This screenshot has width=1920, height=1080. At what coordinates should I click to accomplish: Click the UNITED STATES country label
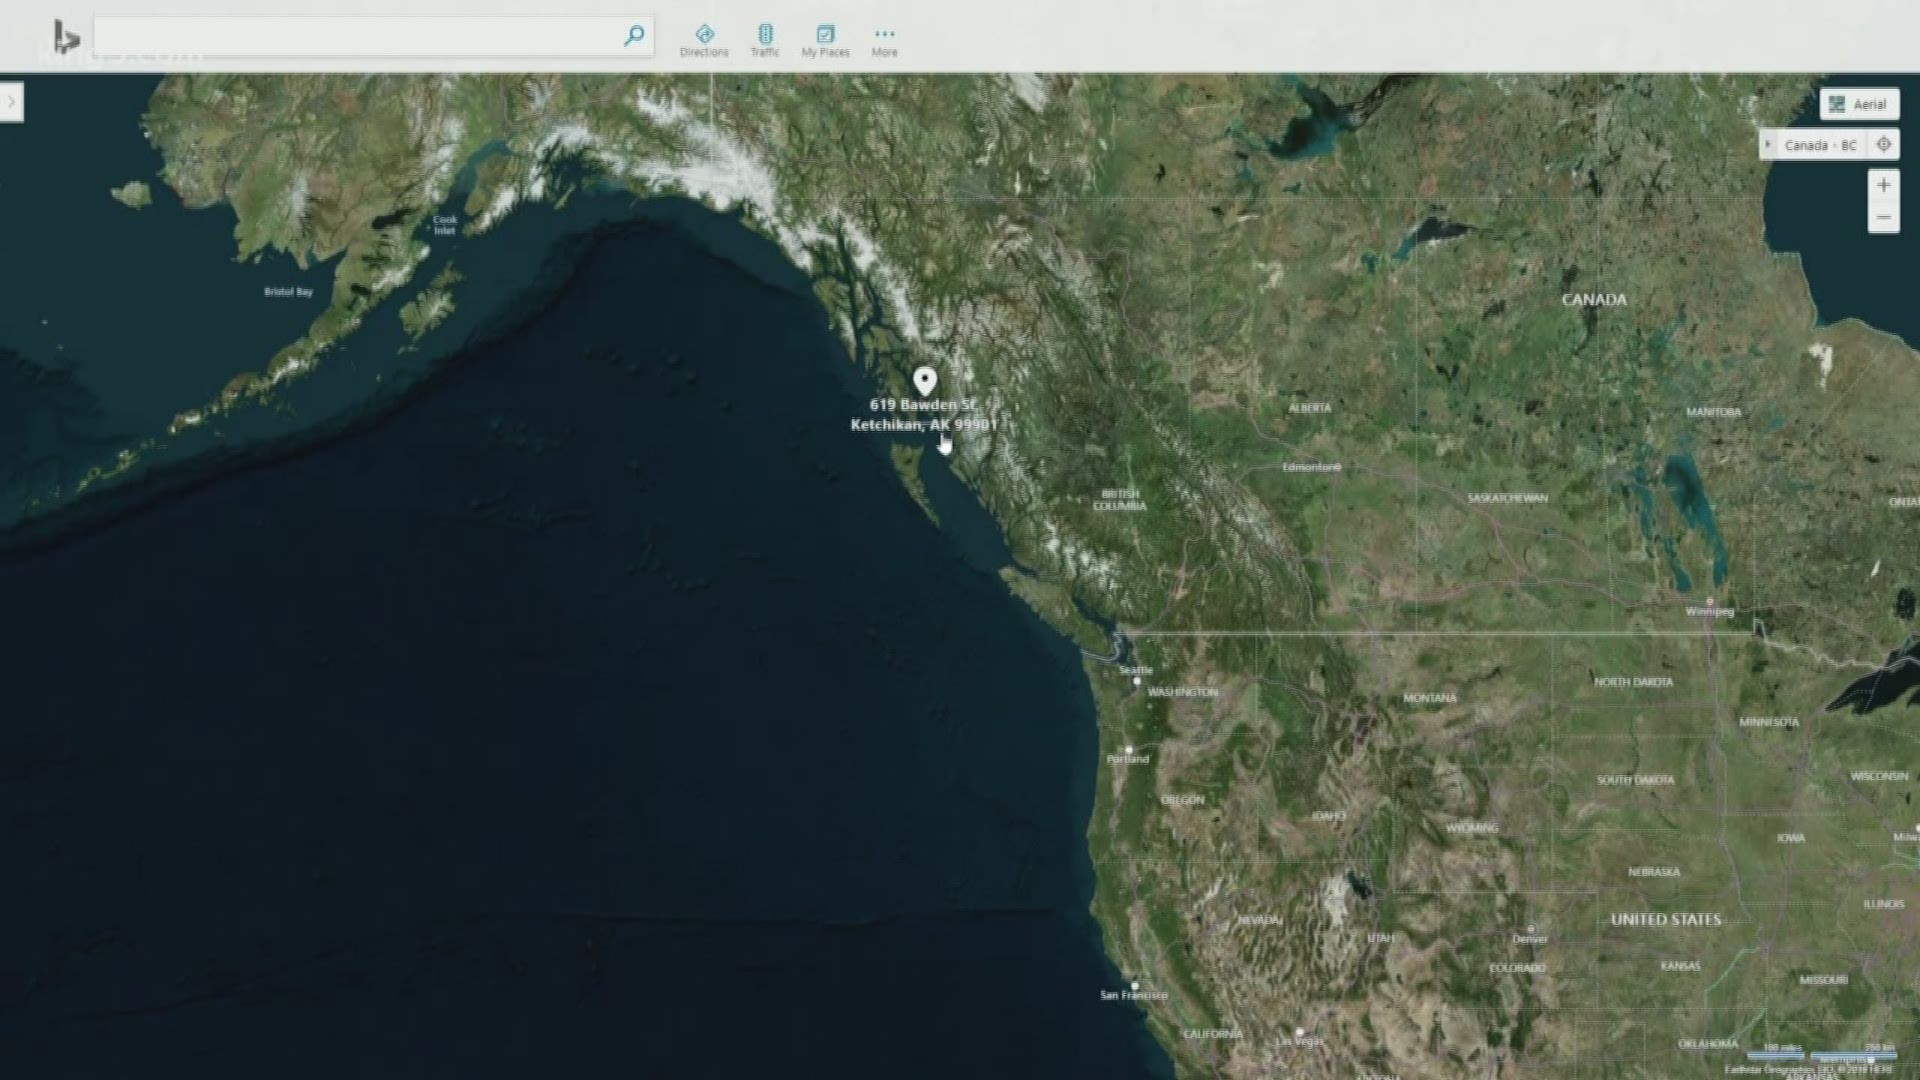1666,919
